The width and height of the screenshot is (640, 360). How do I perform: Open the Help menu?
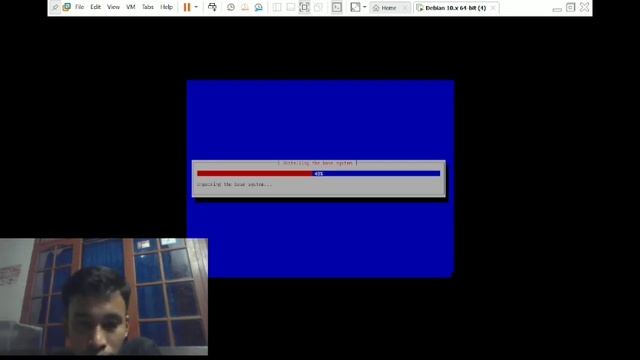pyautogui.click(x=166, y=7)
